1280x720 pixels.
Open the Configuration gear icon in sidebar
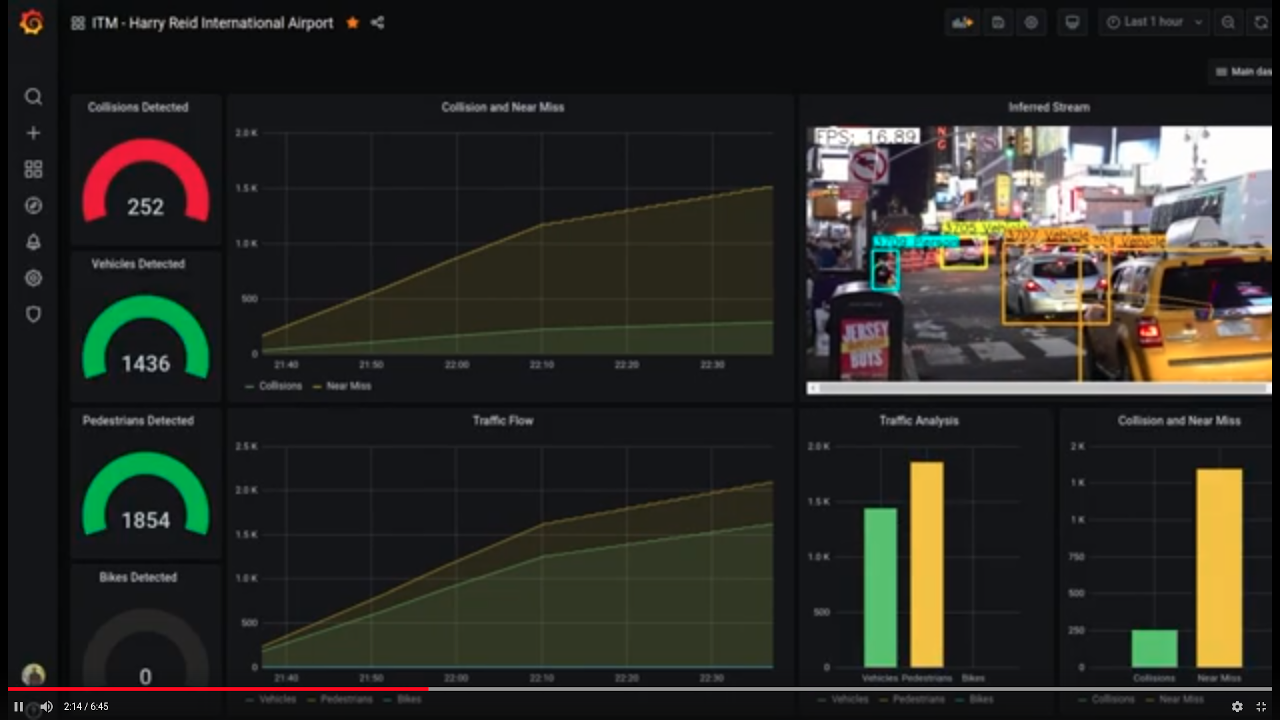[33, 278]
